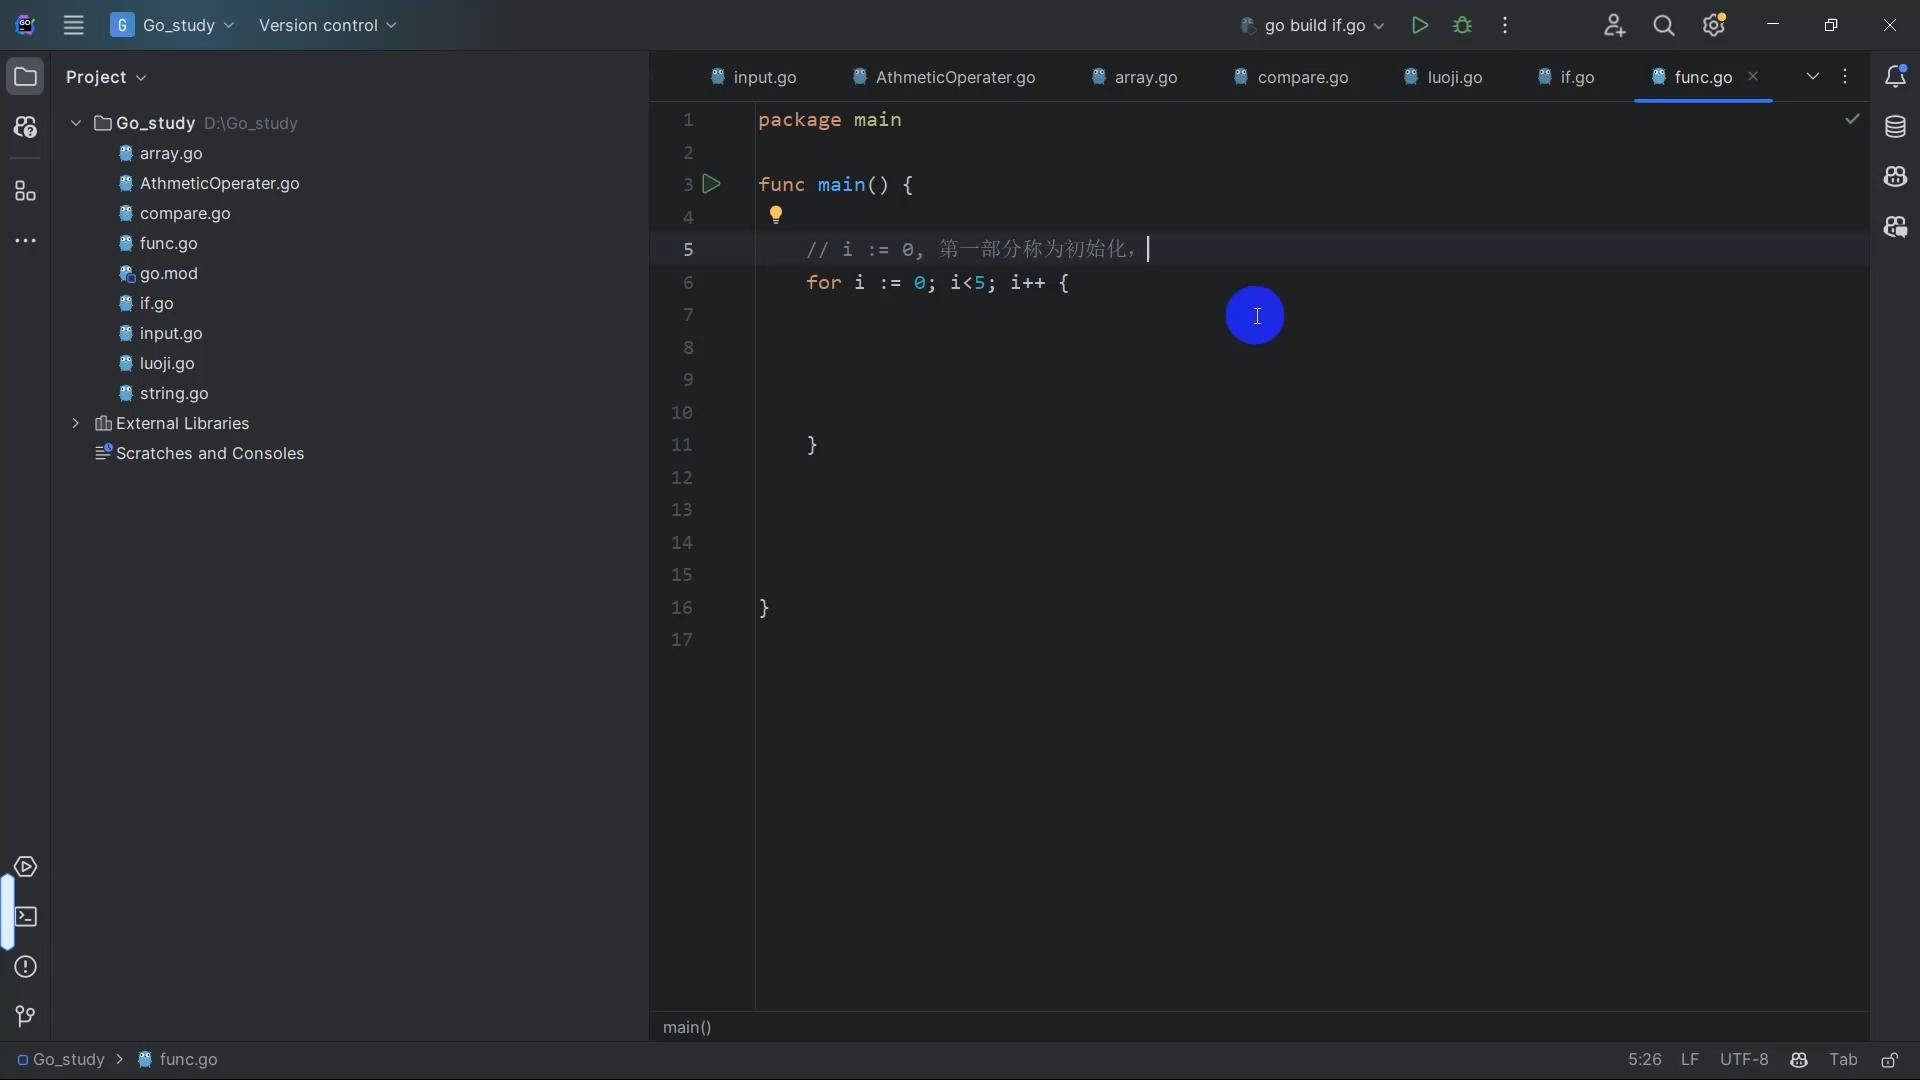
Task: Open the Terminal tool window
Action: [26, 917]
